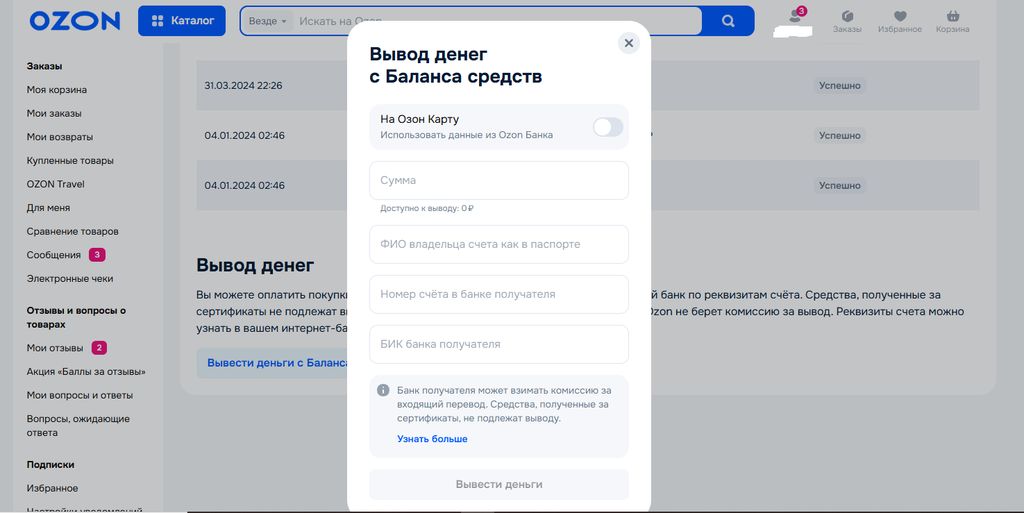Image resolution: width=1024 pixels, height=513 pixels.
Task: Focus the БИК банка получателя field
Action: (499, 344)
